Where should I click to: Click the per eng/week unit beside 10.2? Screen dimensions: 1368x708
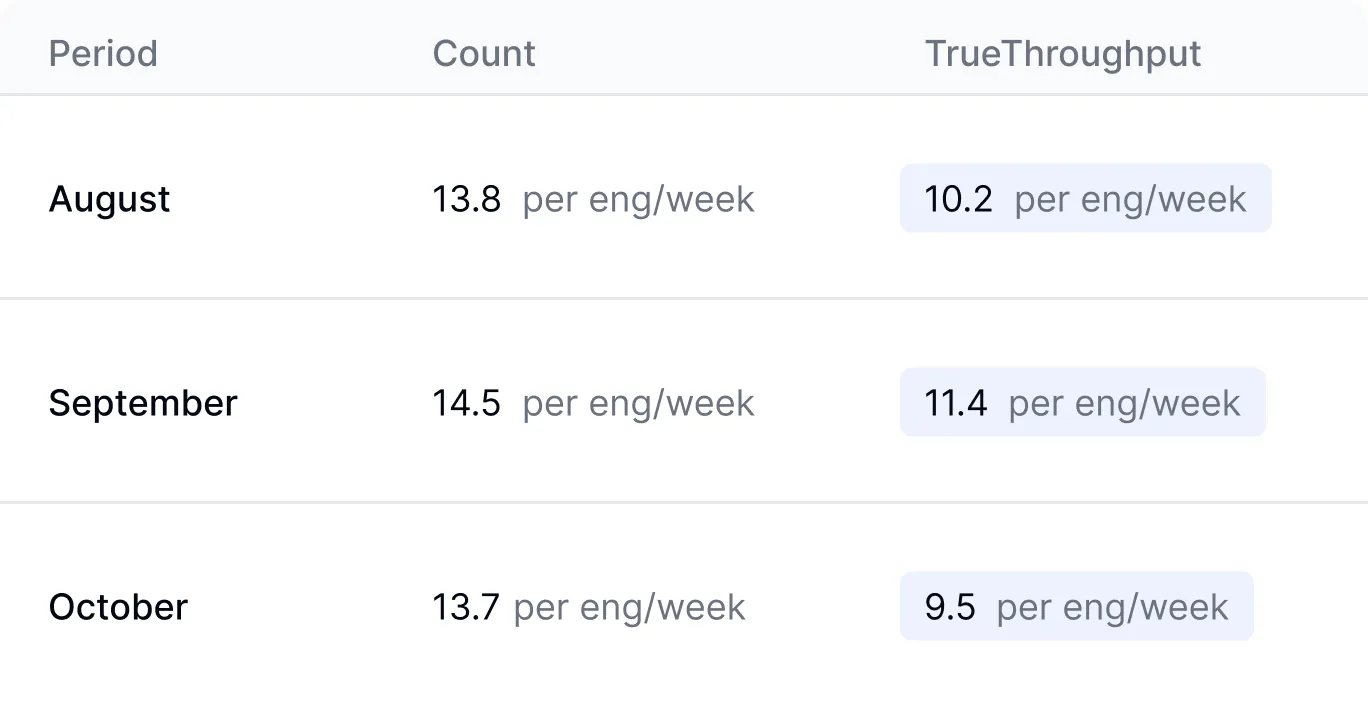[x=1130, y=199]
